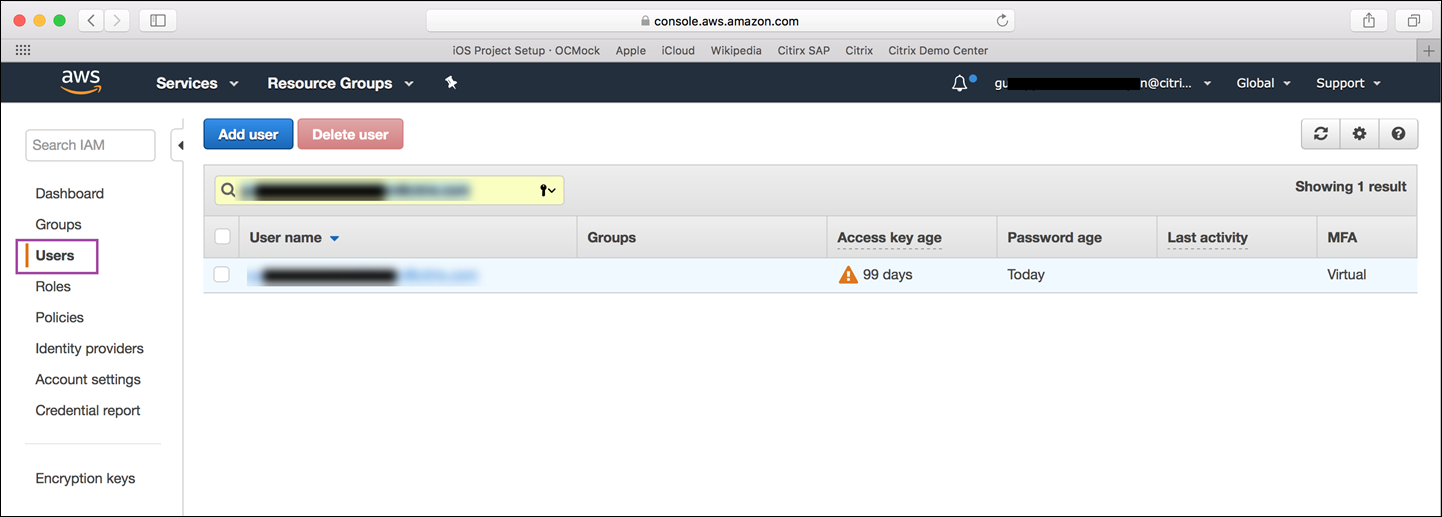Check the box for the listed user

click(x=222, y=275)
